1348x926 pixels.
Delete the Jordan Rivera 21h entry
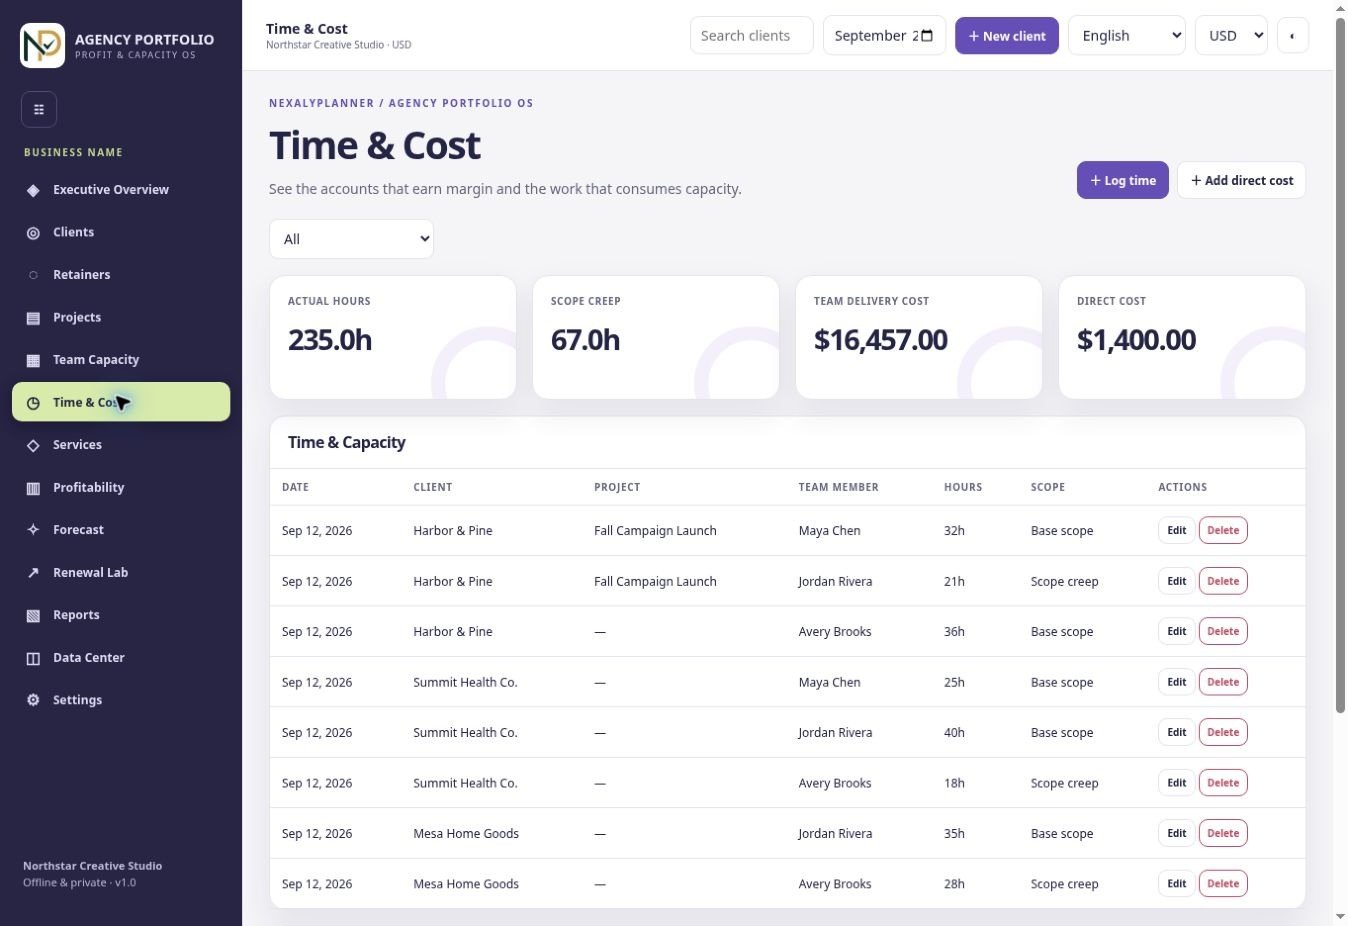click(1223, 581)
